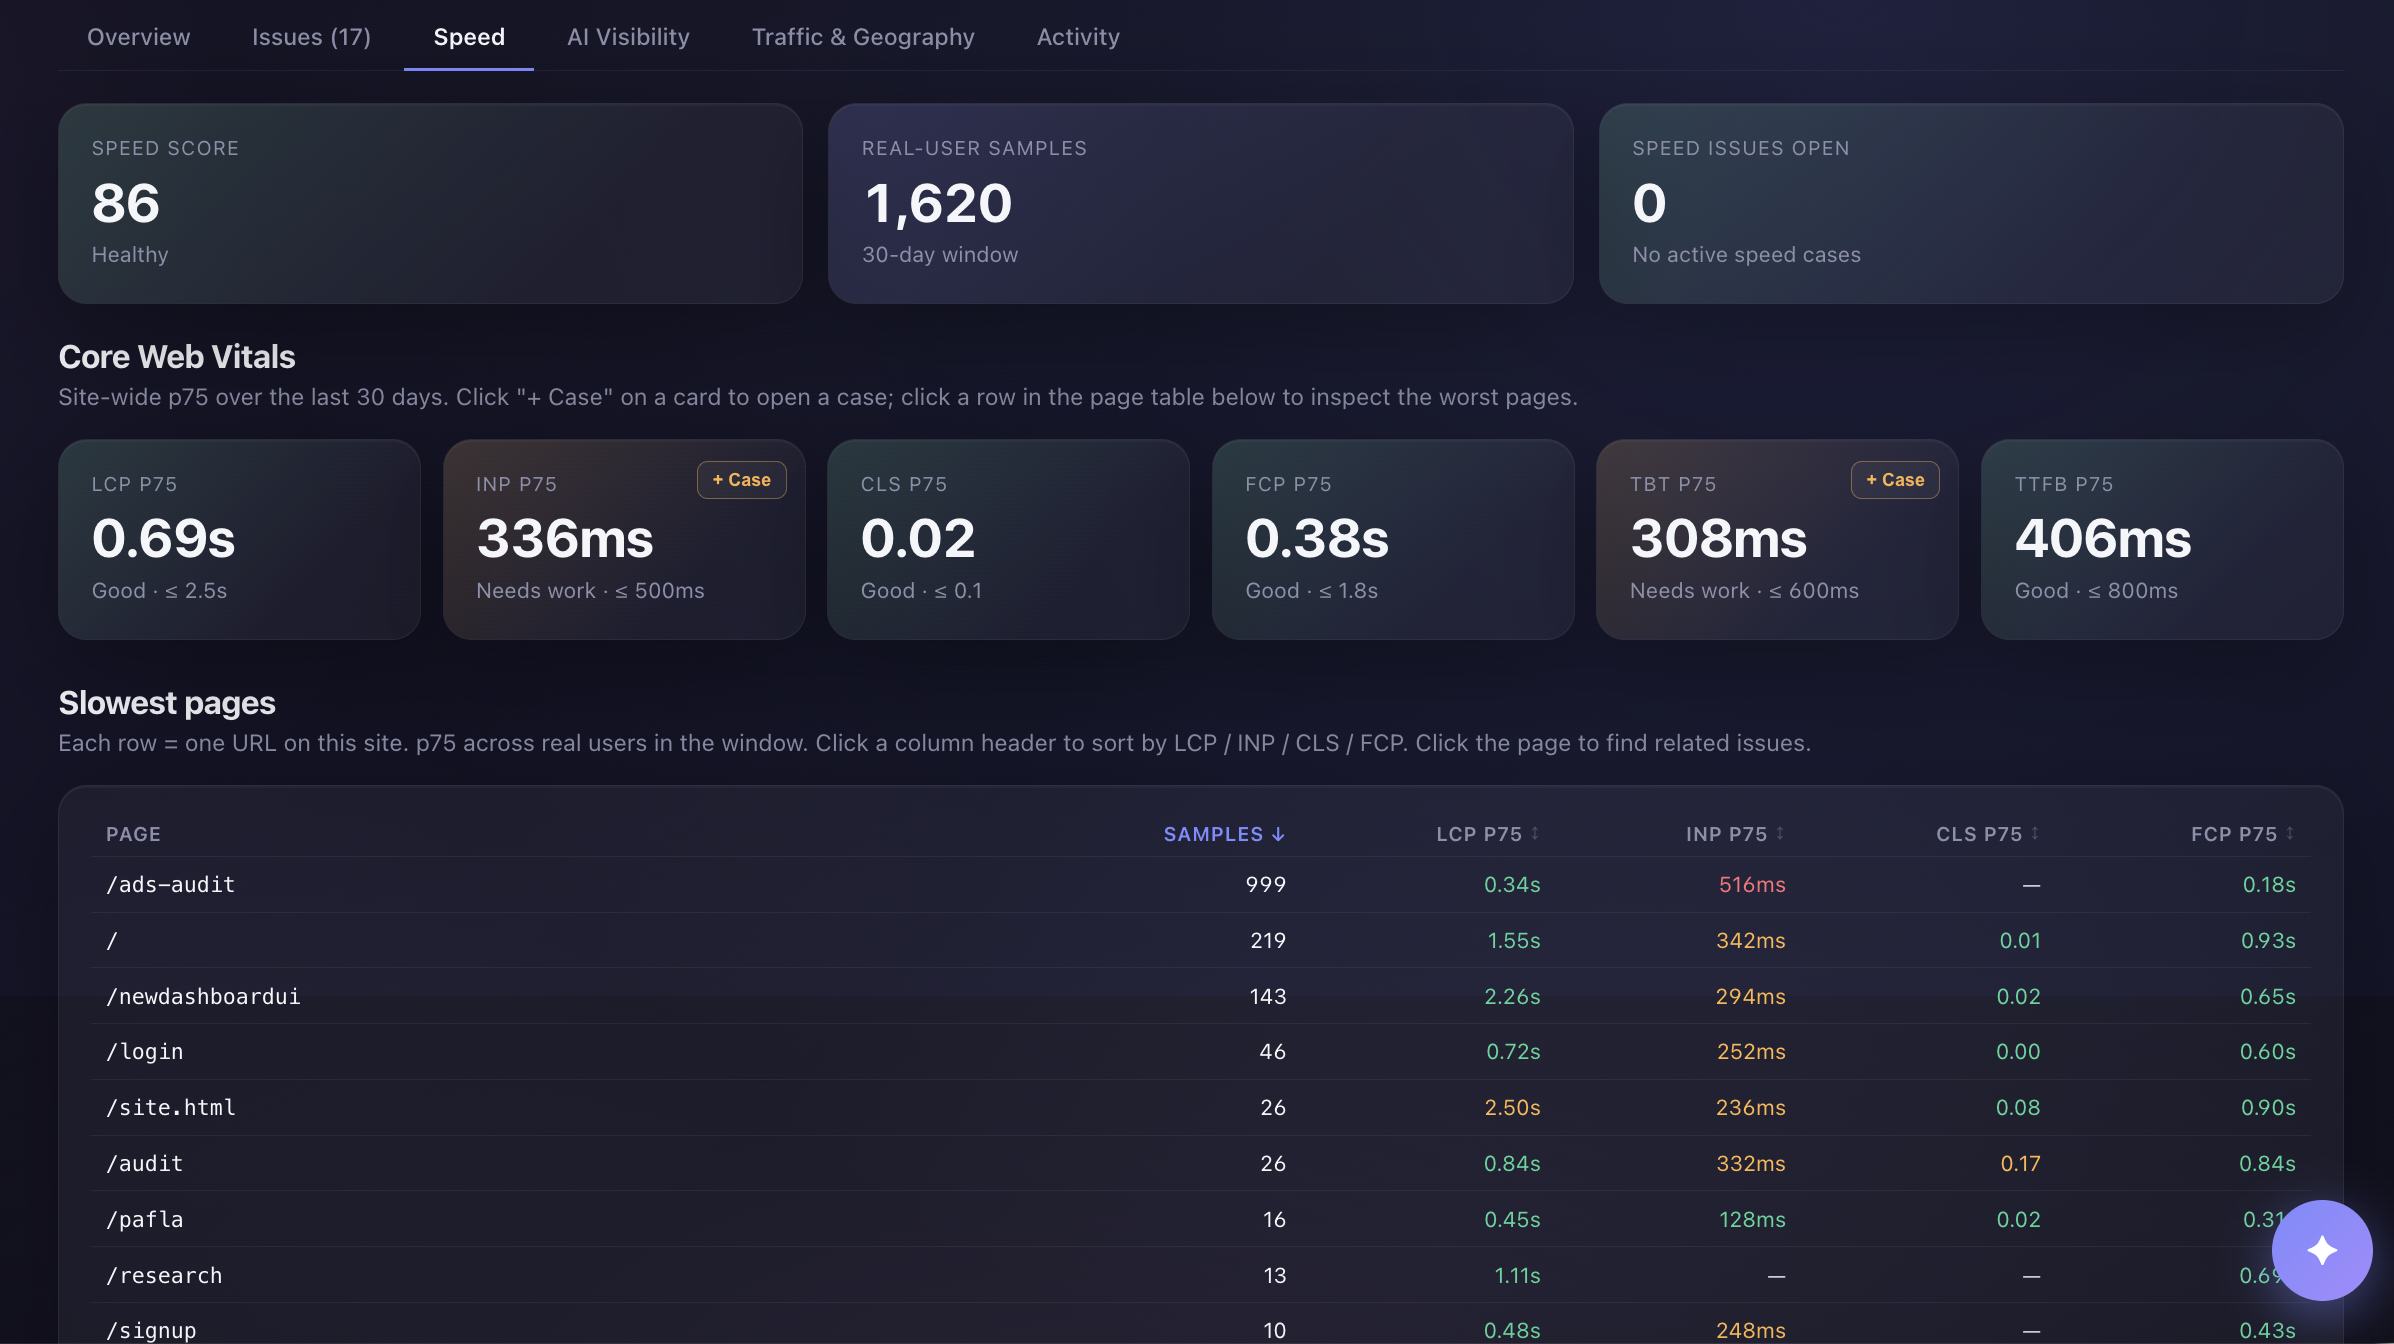Open Traffic & Geography tab
The height and width of the screenshot is (1344, 2394).
pyautogui.click(x=863, y=37)
